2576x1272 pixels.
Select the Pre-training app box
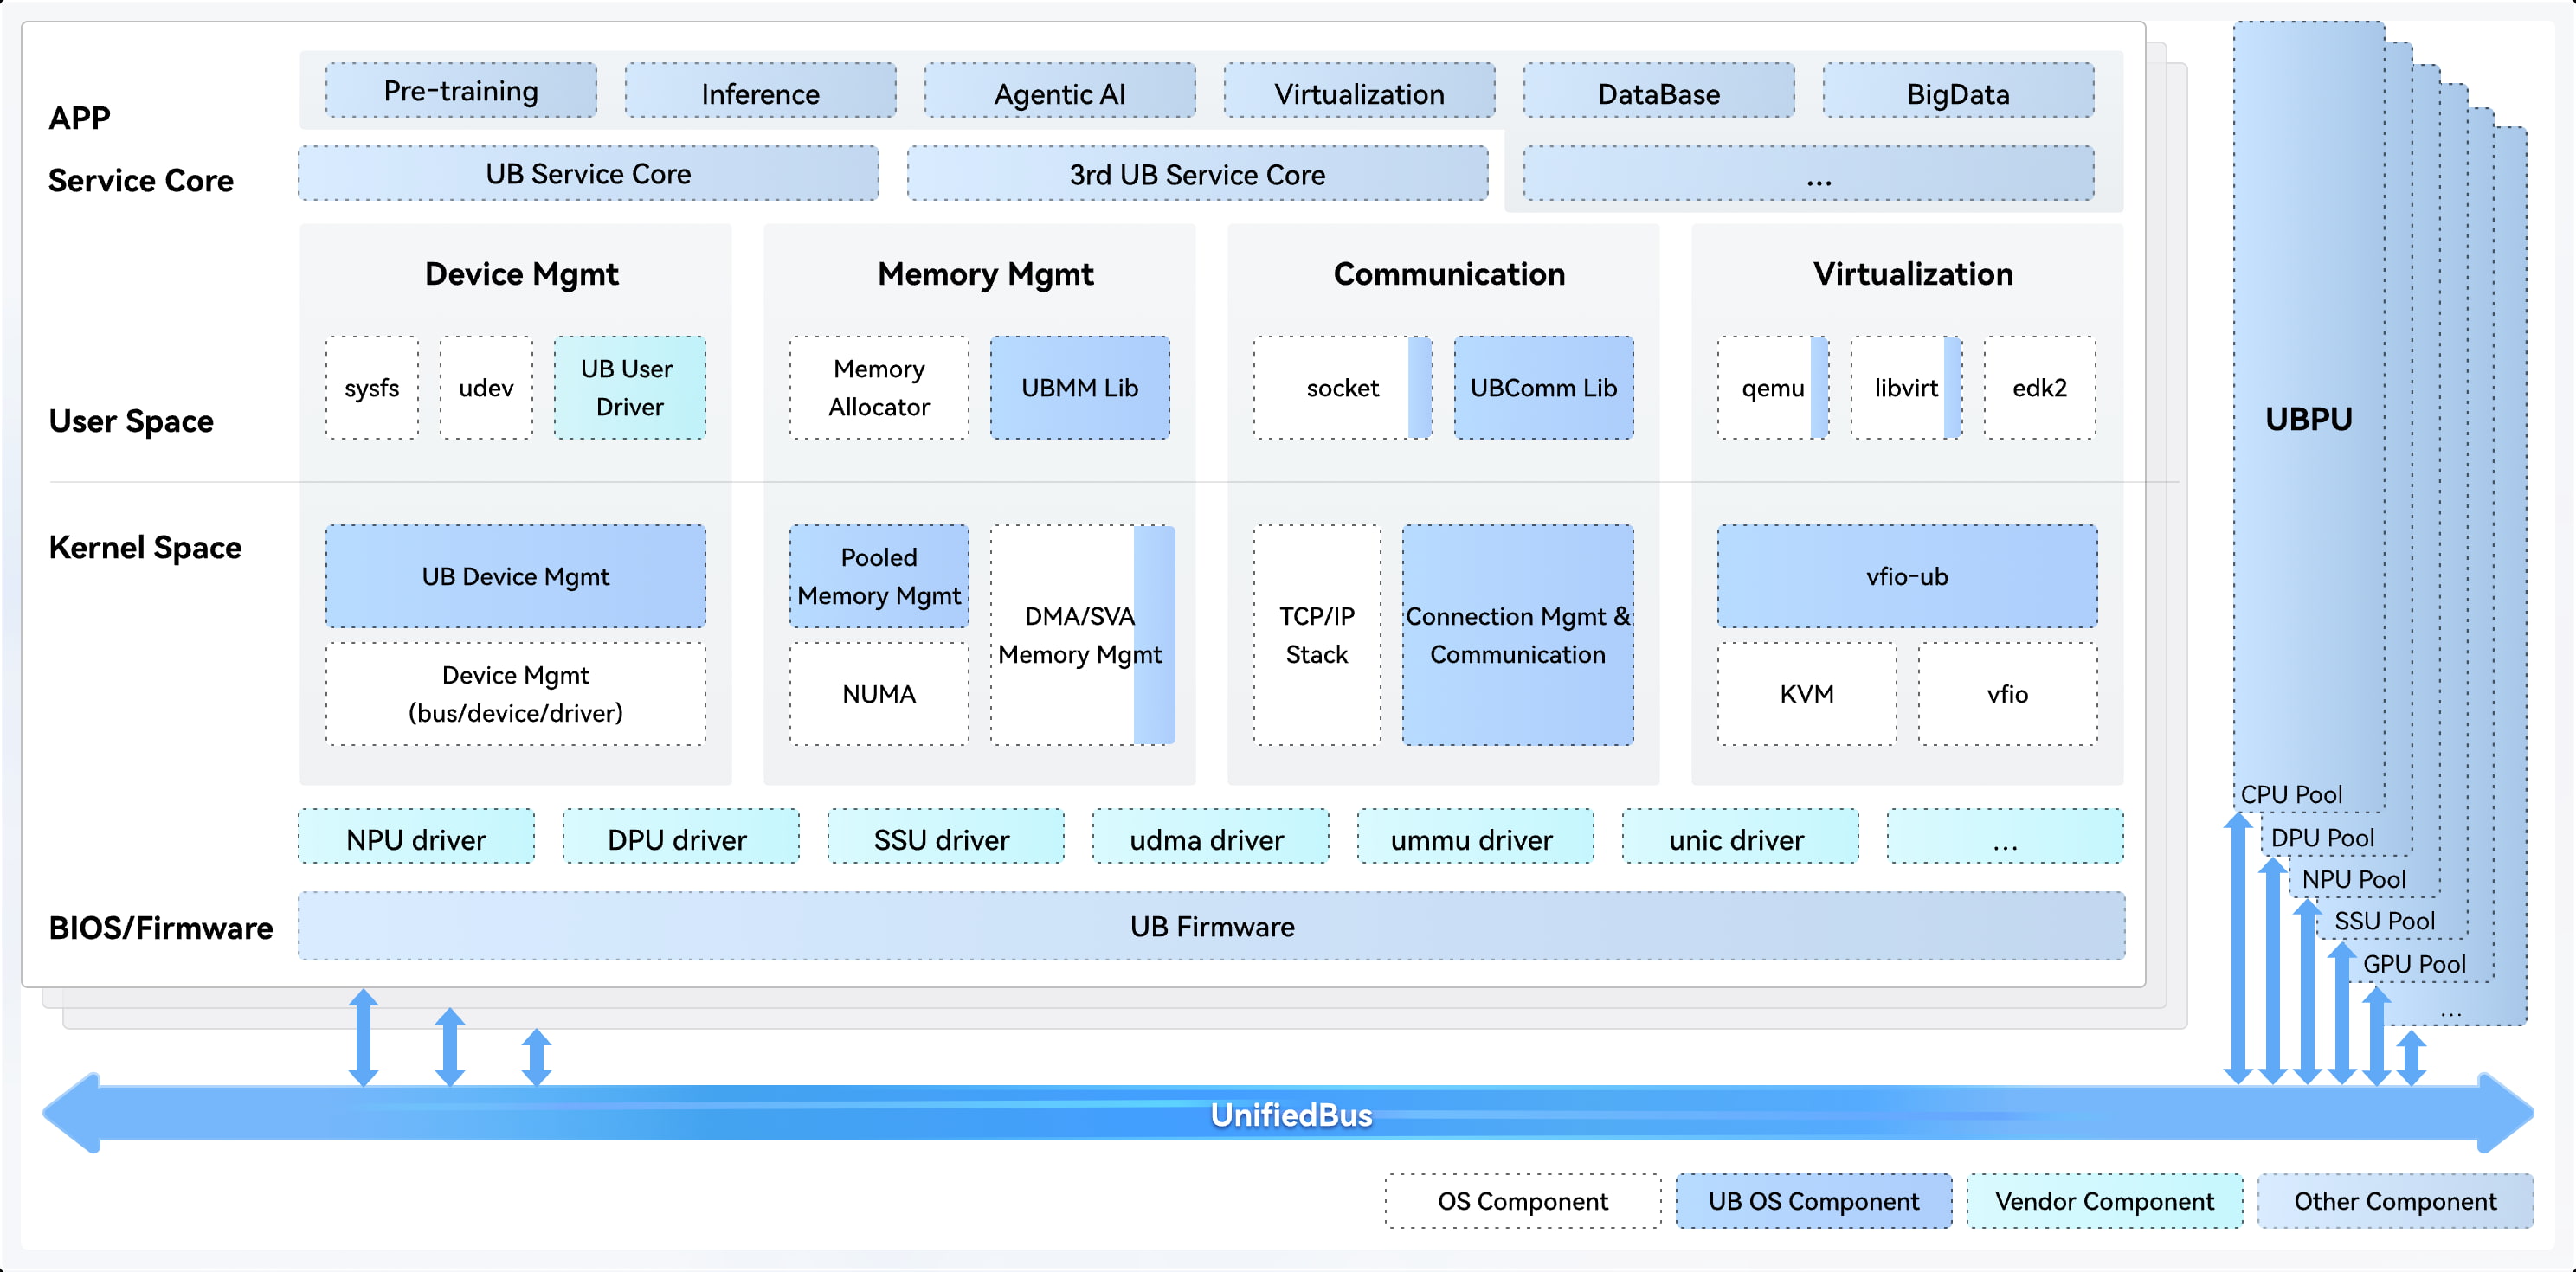click(461, 91)
